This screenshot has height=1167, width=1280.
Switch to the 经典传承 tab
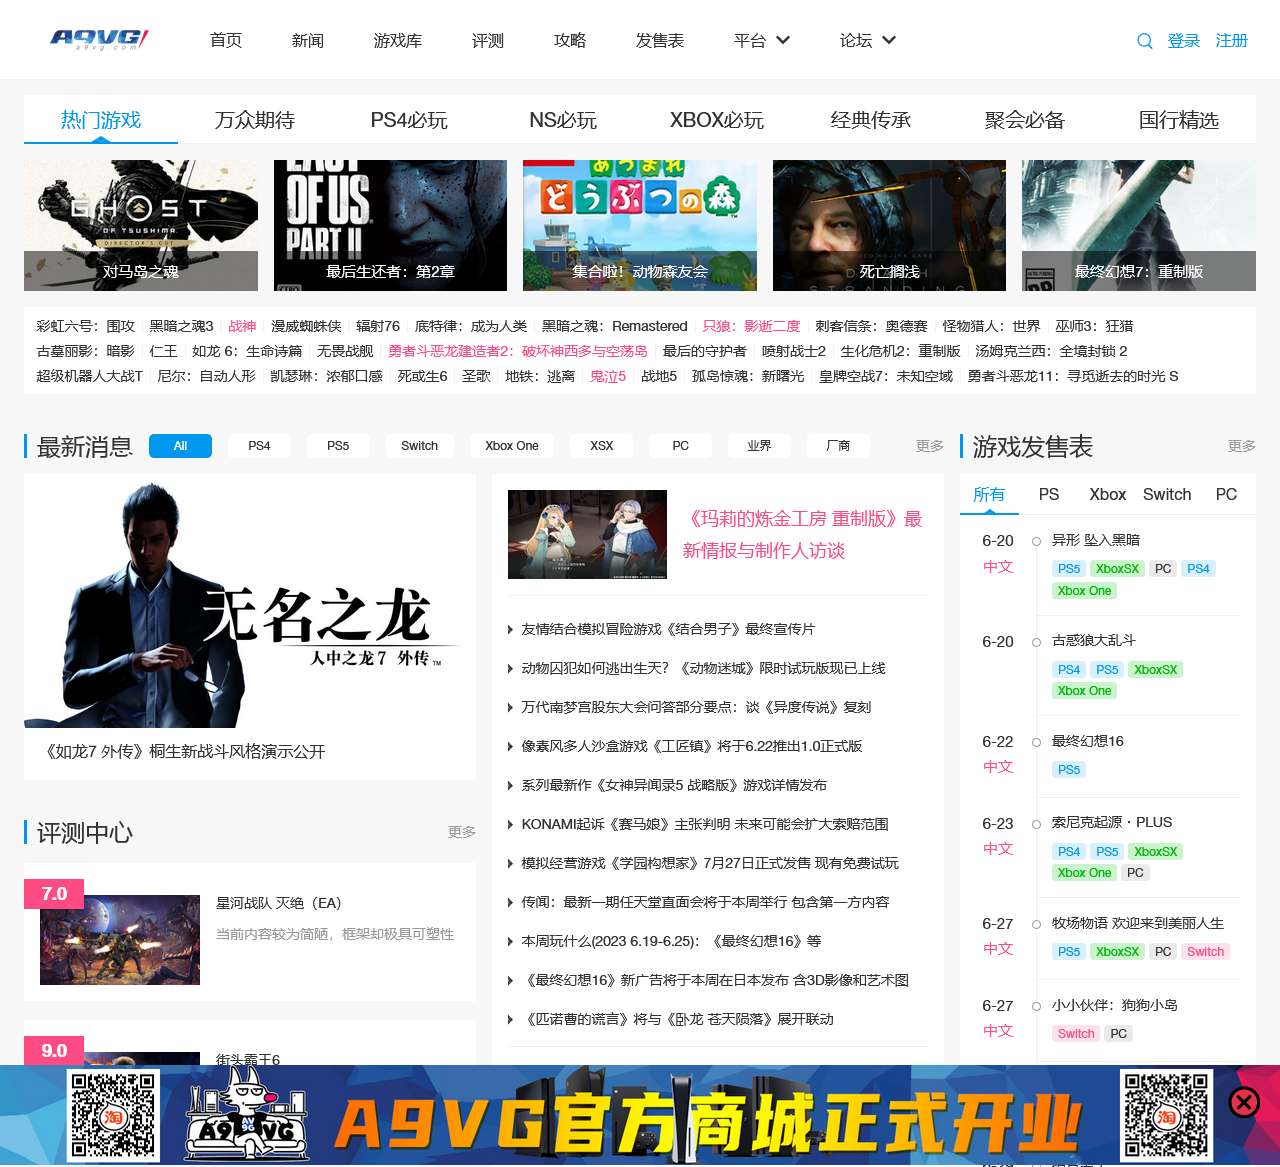tap(871, 120)
